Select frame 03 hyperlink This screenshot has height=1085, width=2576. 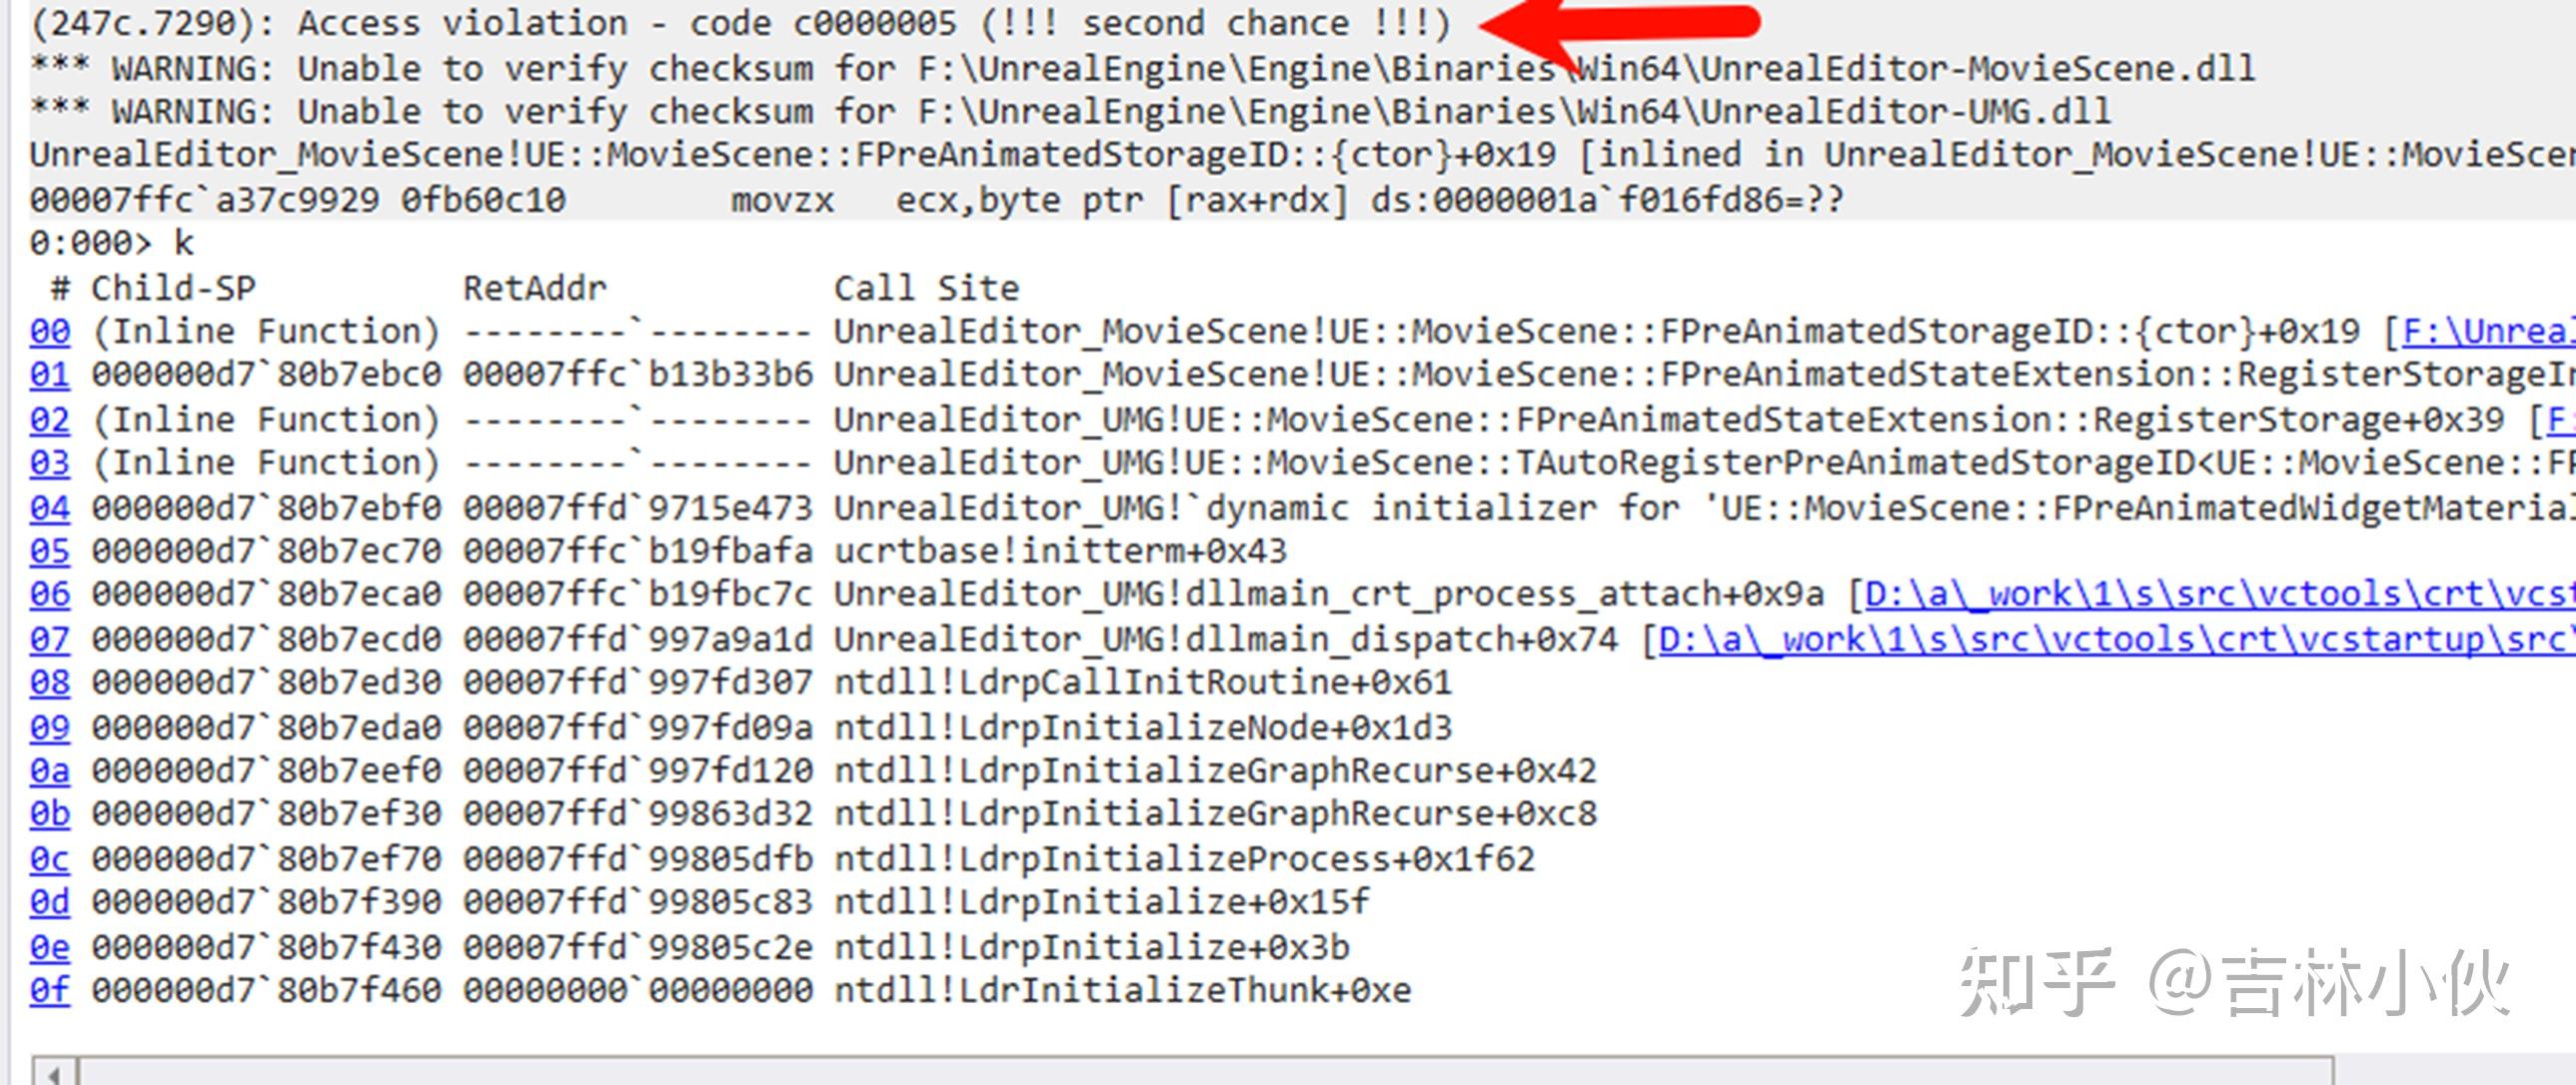pos(50,463)
